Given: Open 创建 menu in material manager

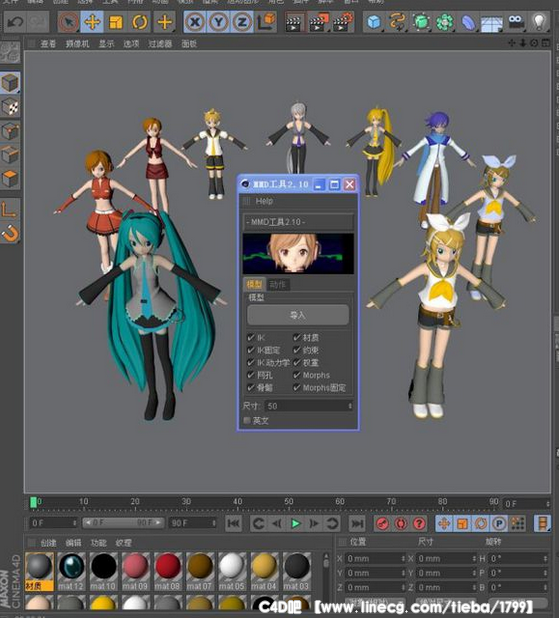Looking at the screenshot, I should pos(48,542).
